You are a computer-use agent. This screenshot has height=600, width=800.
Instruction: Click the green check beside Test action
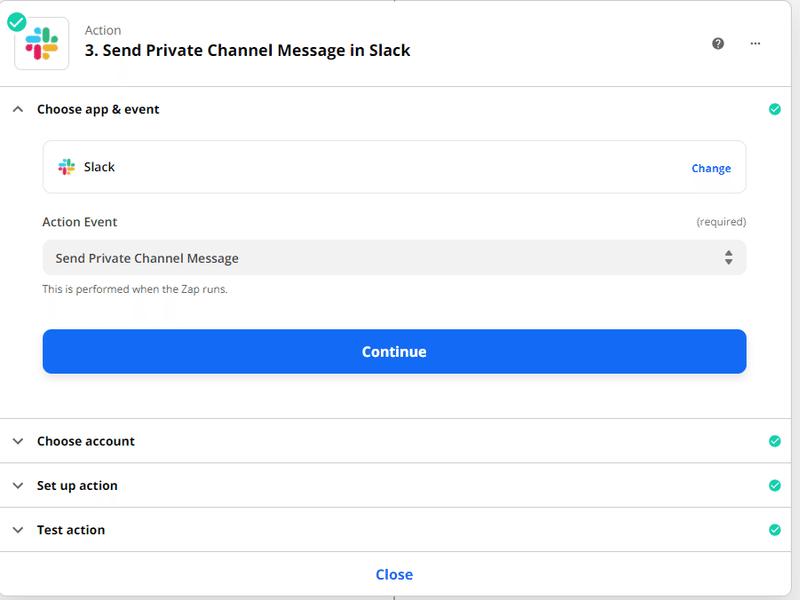(774, 530)
